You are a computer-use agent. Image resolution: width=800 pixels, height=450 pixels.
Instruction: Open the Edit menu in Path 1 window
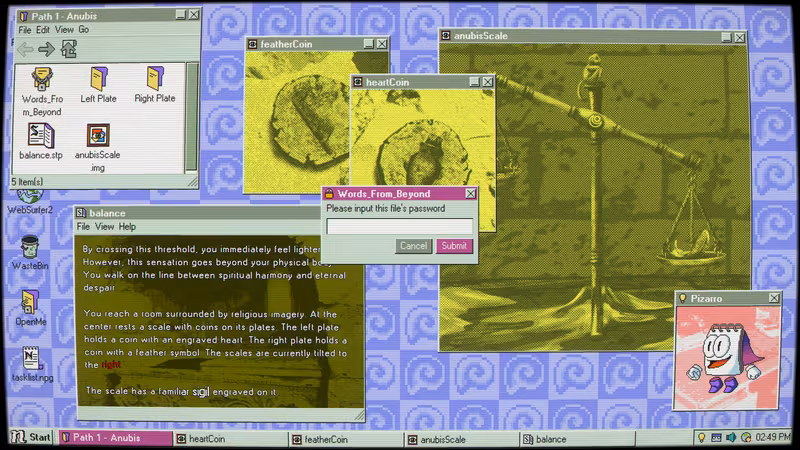tap(43, 30)
